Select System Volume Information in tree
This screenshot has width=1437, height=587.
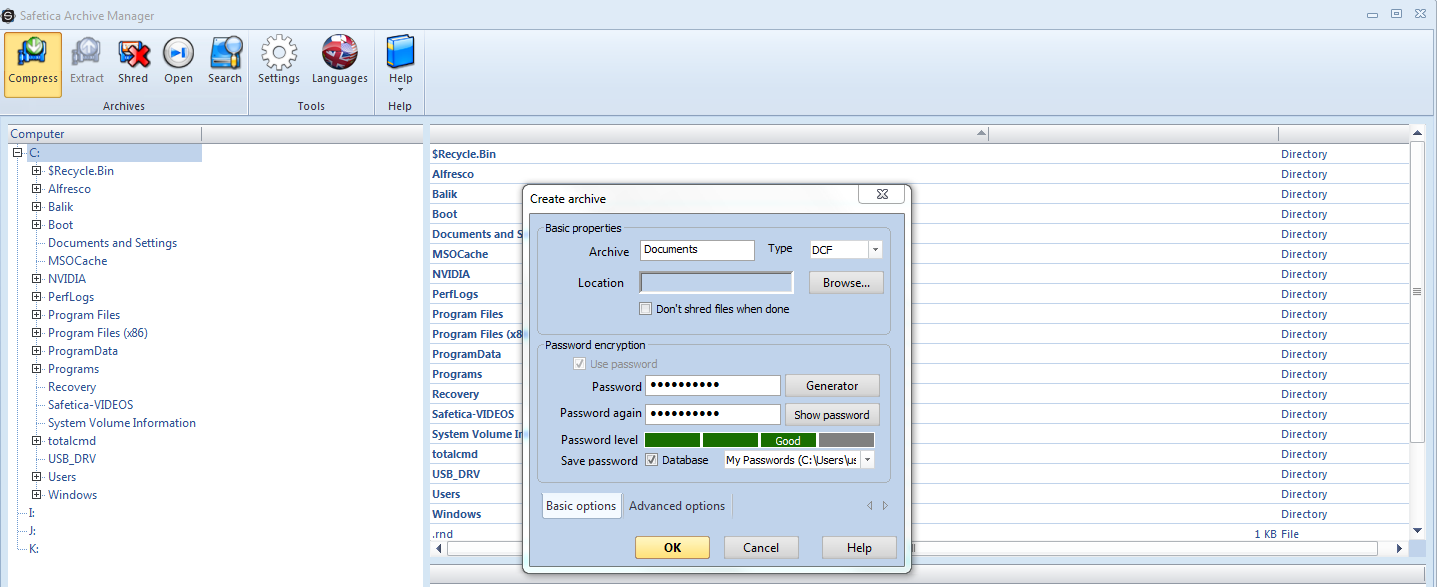tap(122, 423)
